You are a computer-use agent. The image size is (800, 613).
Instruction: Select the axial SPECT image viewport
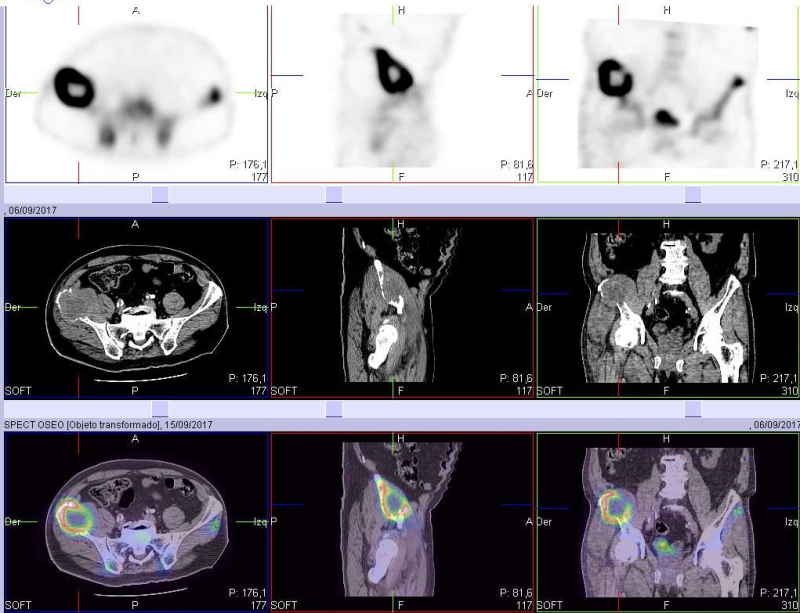[x=136, y=93]
